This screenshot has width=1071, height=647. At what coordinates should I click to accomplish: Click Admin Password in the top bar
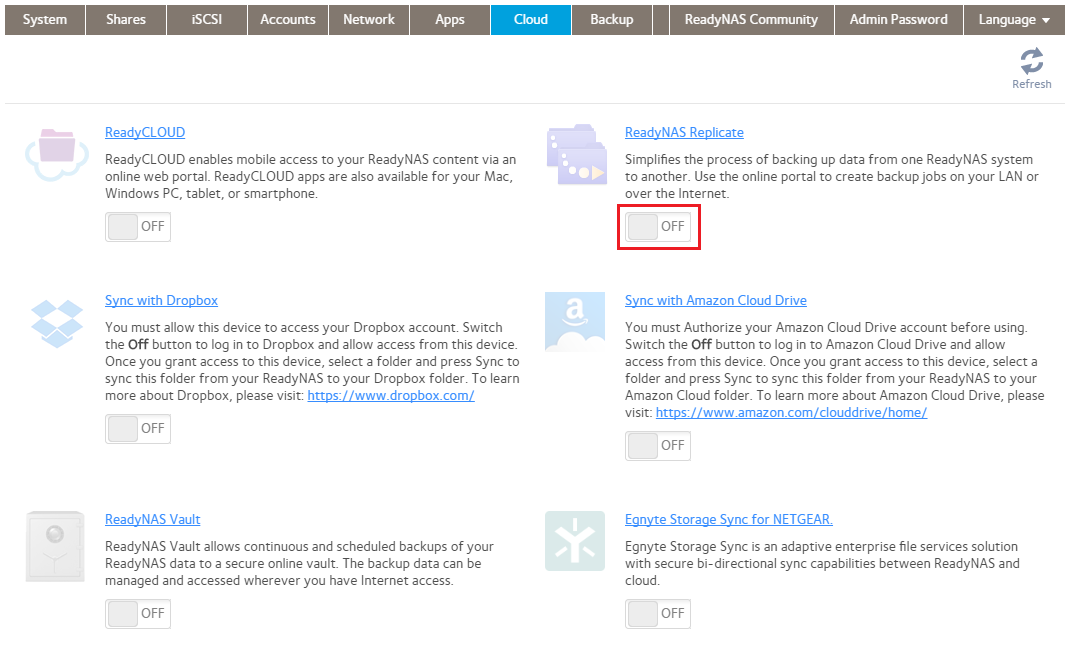[899, 20]
